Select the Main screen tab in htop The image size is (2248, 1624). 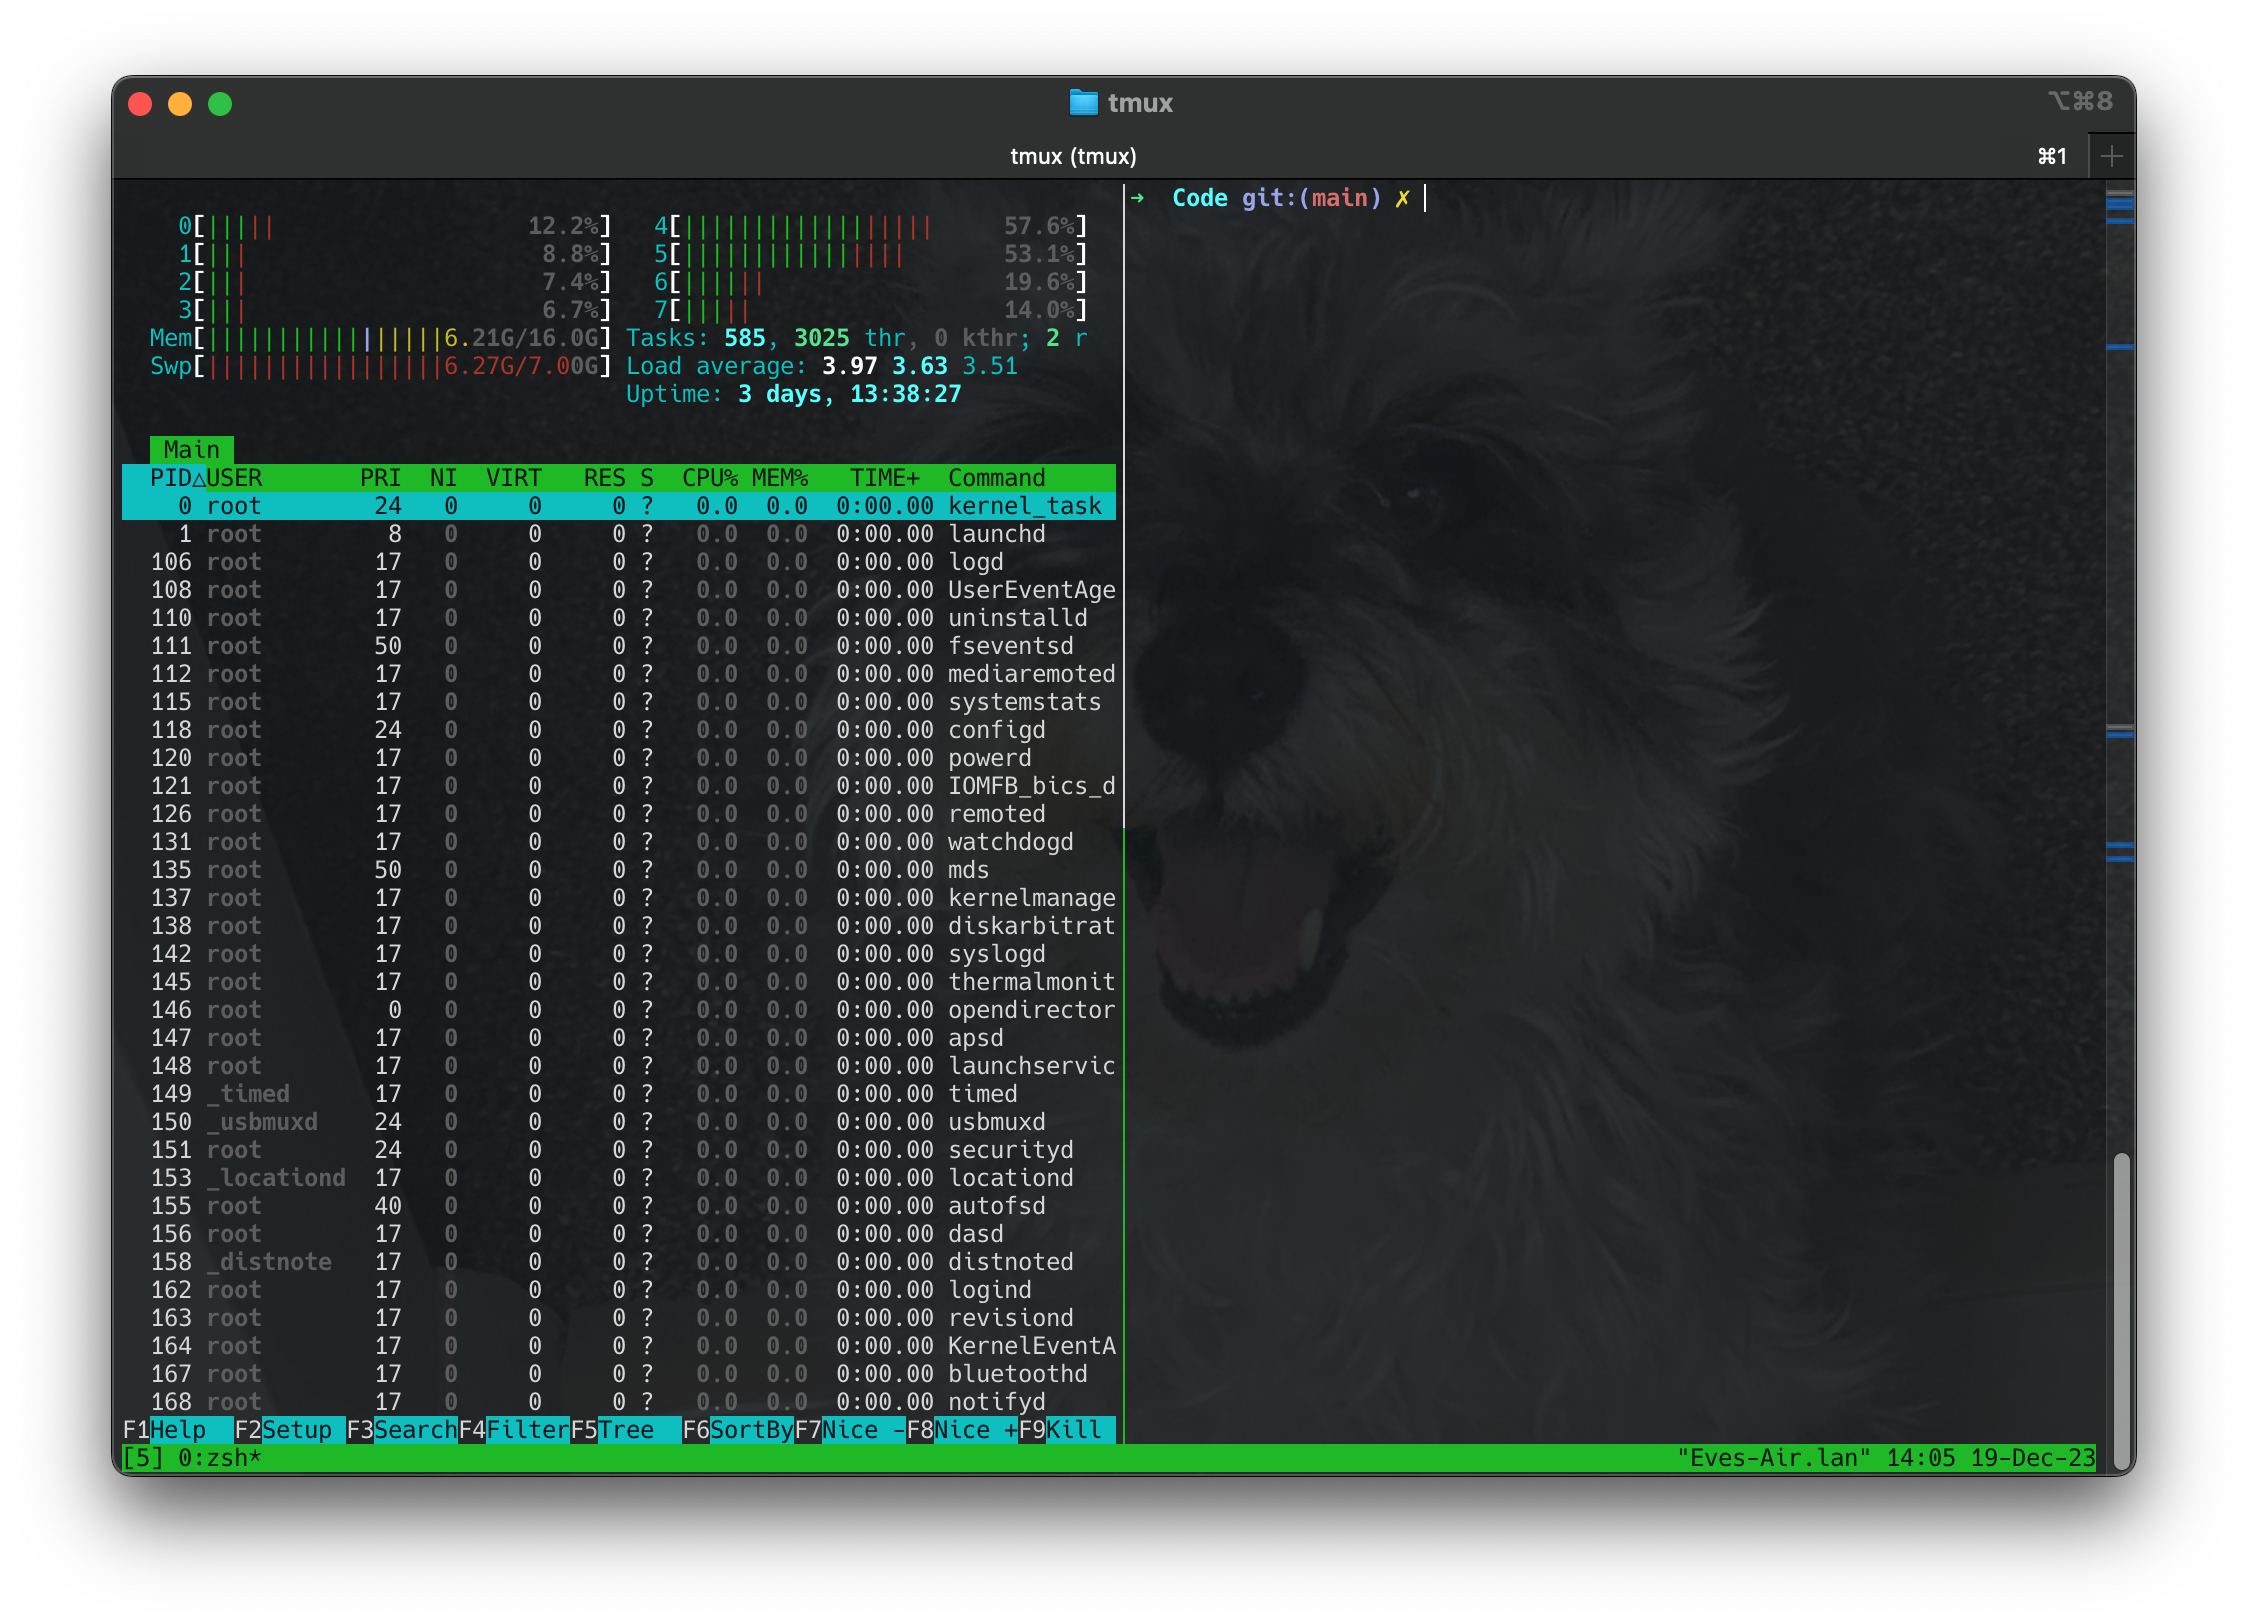(193, 449)
